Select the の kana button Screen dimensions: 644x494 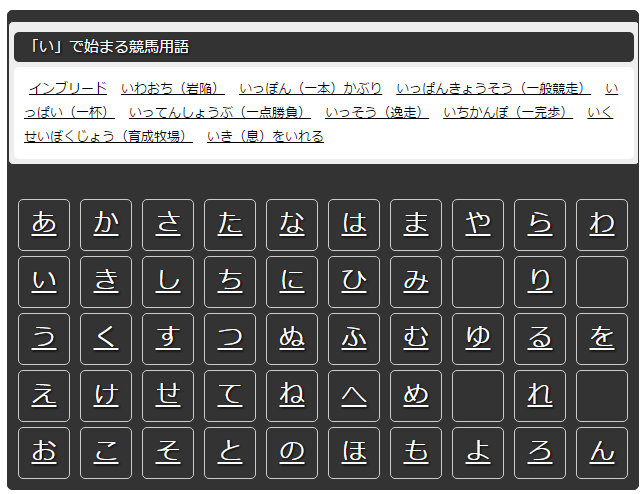tap(292, 453)
